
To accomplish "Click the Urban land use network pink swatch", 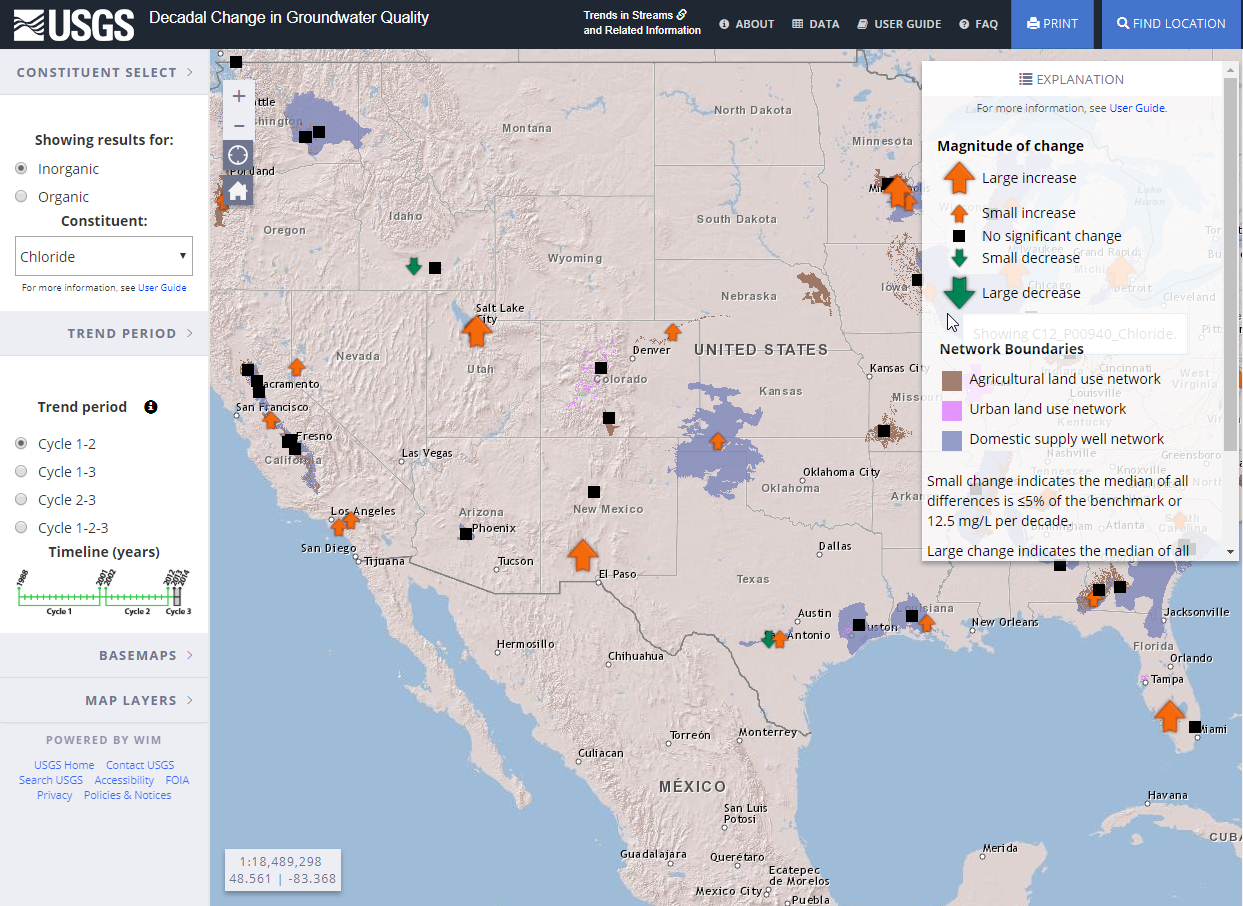I will pos(952,410).
